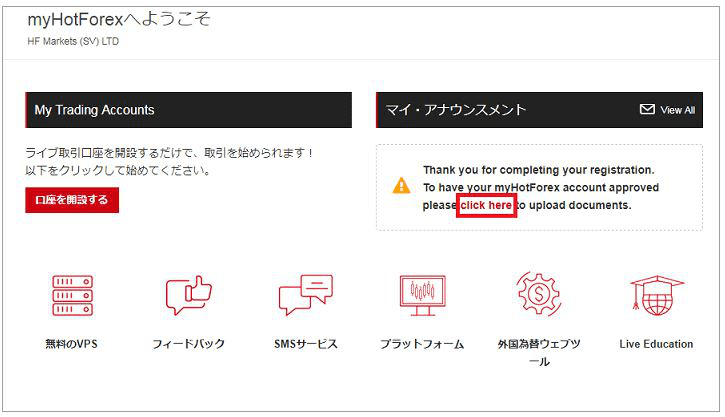This screenshot has width=725, height=417.
Task: Open View All announcements
Action: (677, 110)
